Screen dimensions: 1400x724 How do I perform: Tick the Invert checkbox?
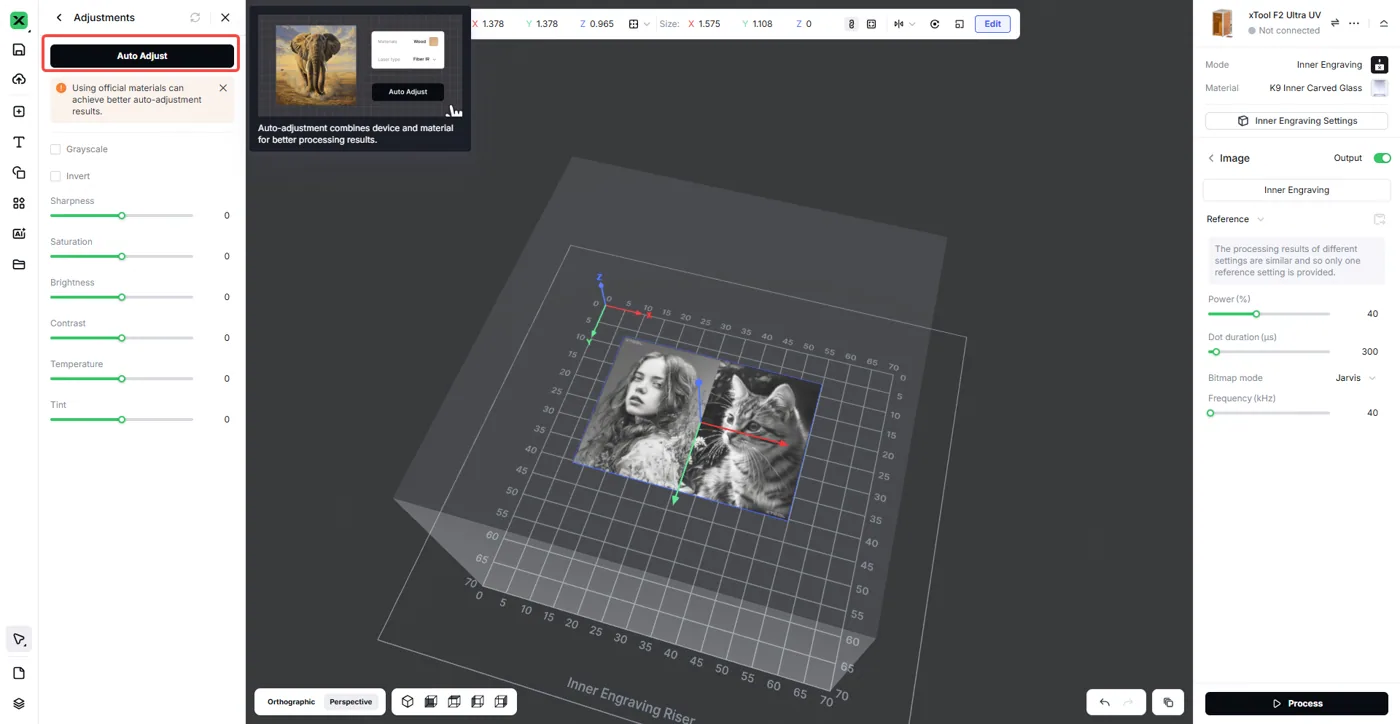(x=55, y=176)
